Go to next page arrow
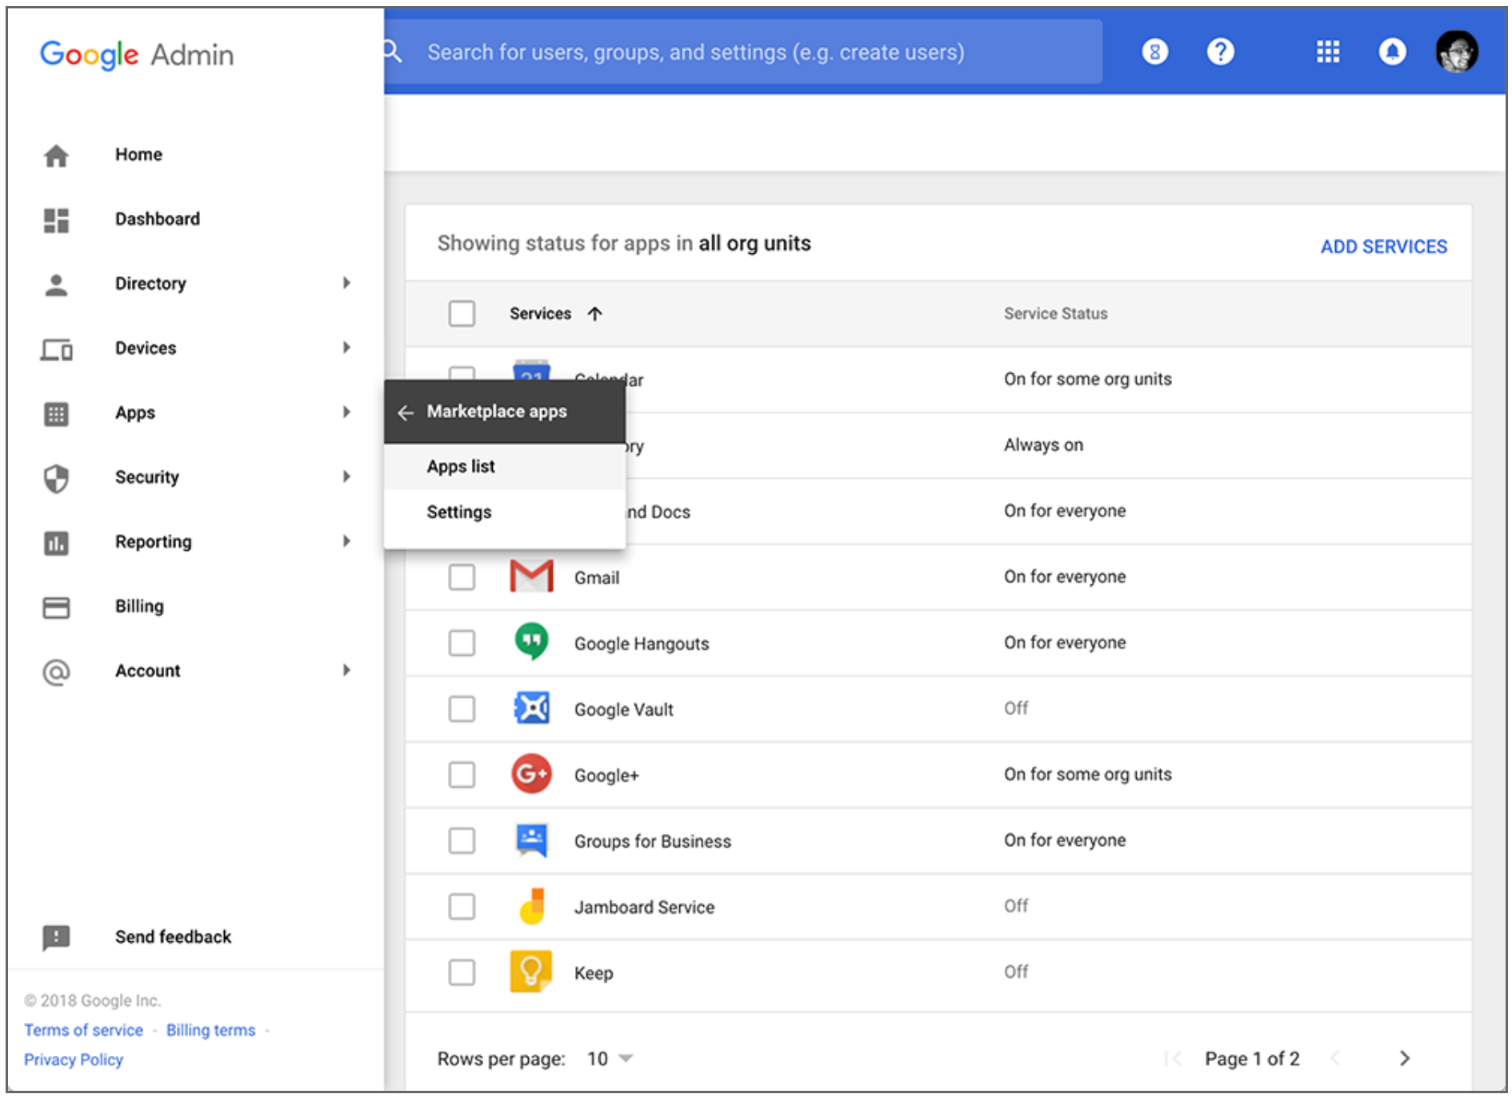 pos(1404,1058)
